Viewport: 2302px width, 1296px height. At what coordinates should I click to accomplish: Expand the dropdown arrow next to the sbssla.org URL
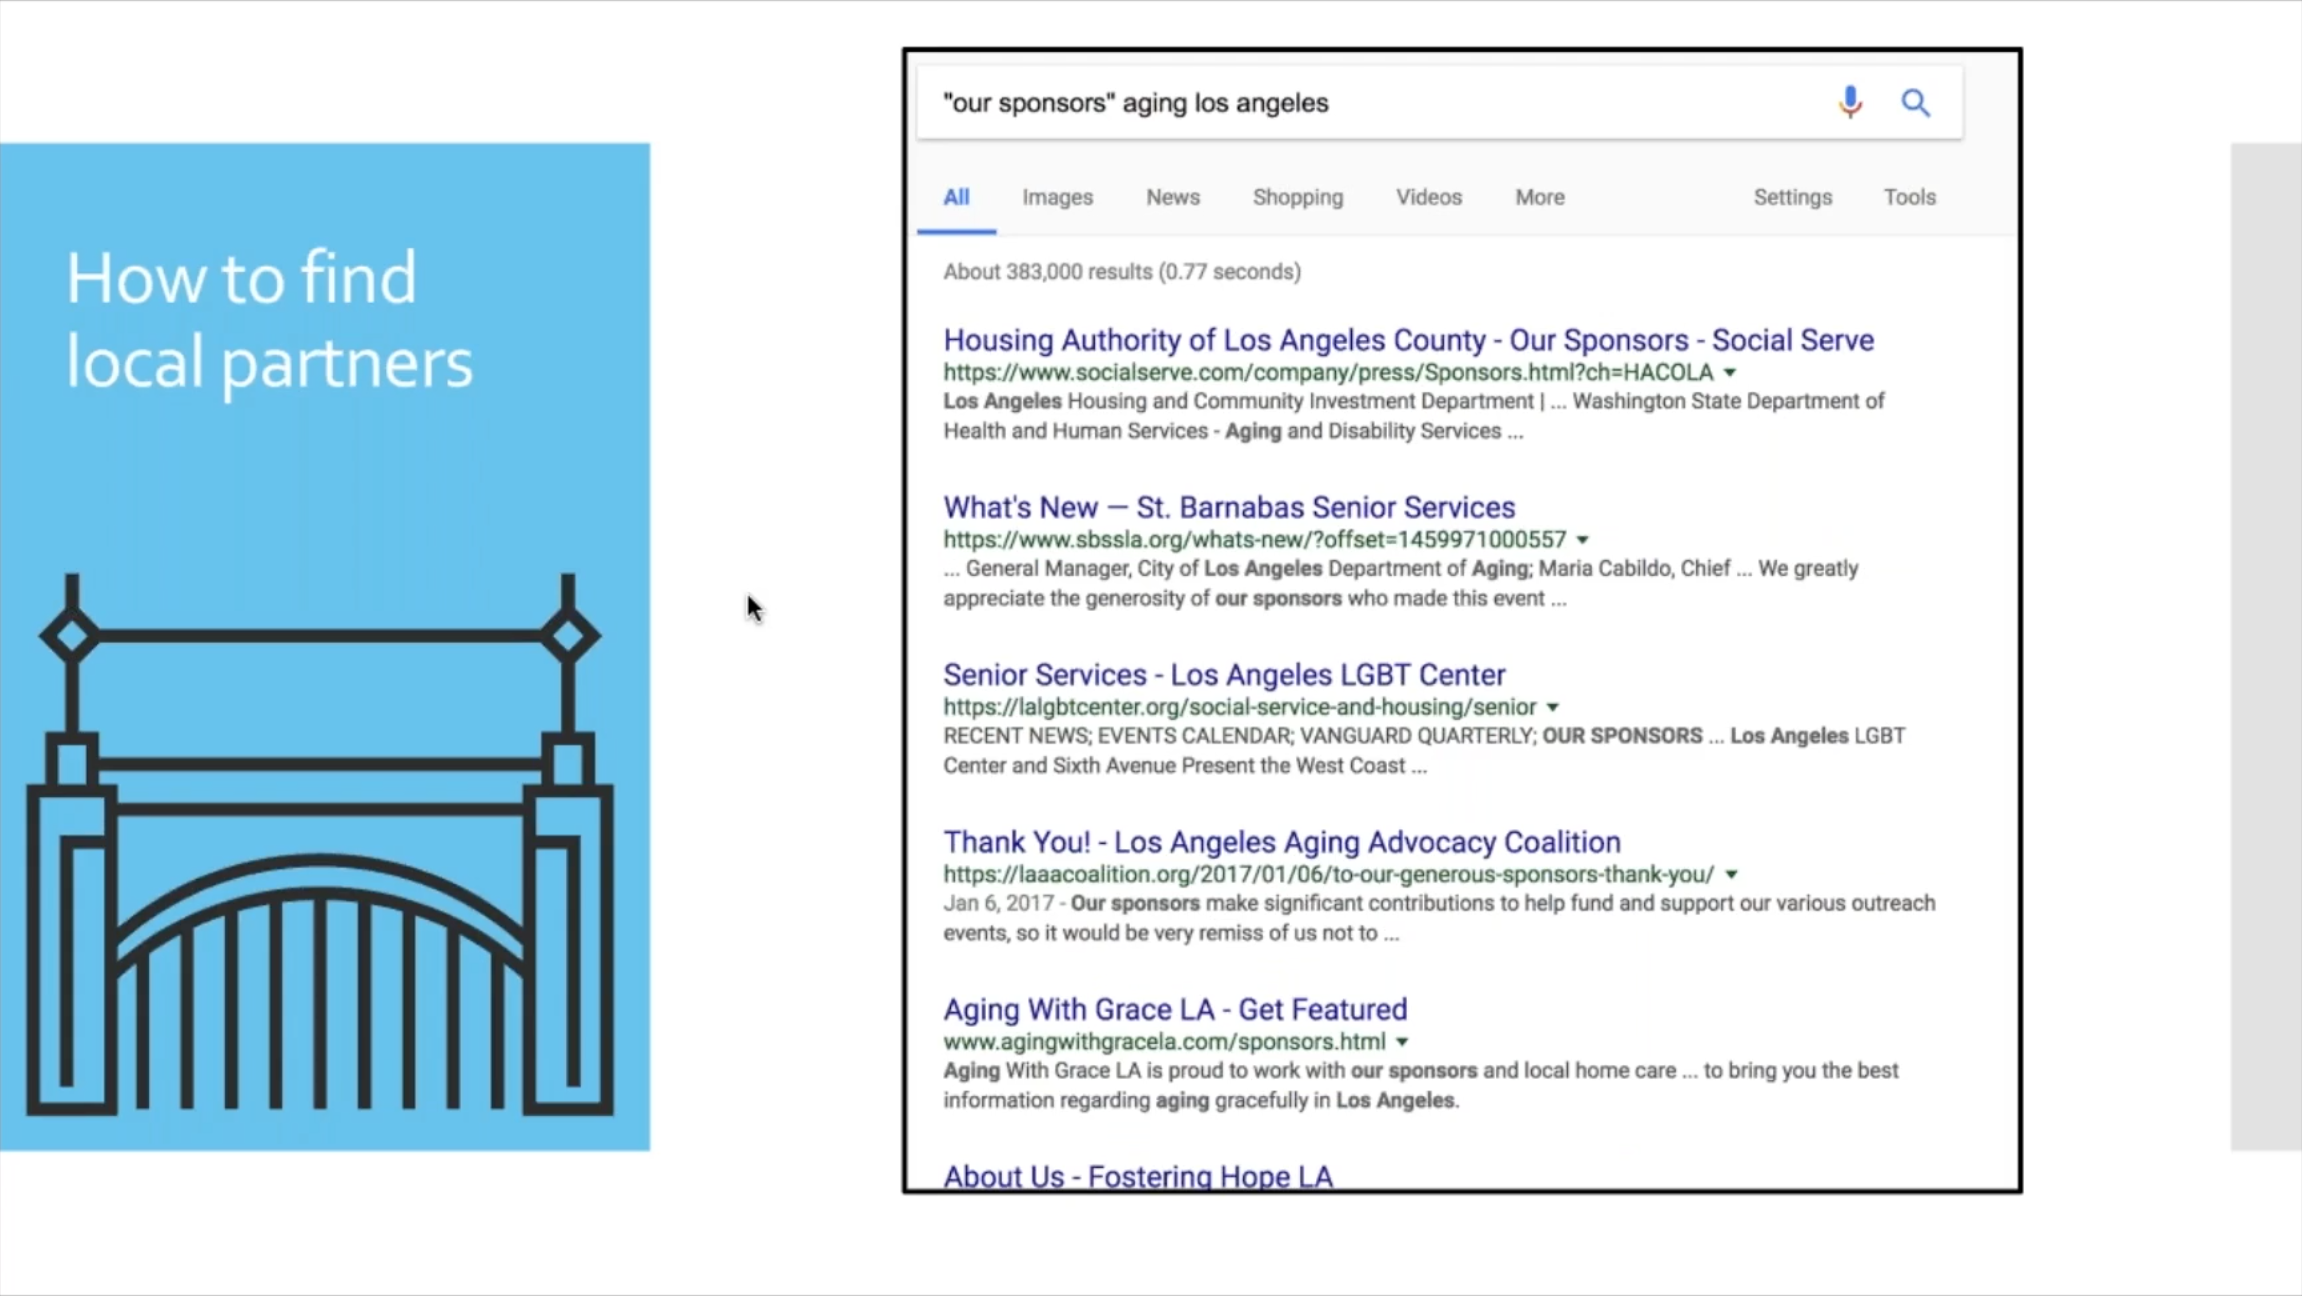(x=1583, y=540)
